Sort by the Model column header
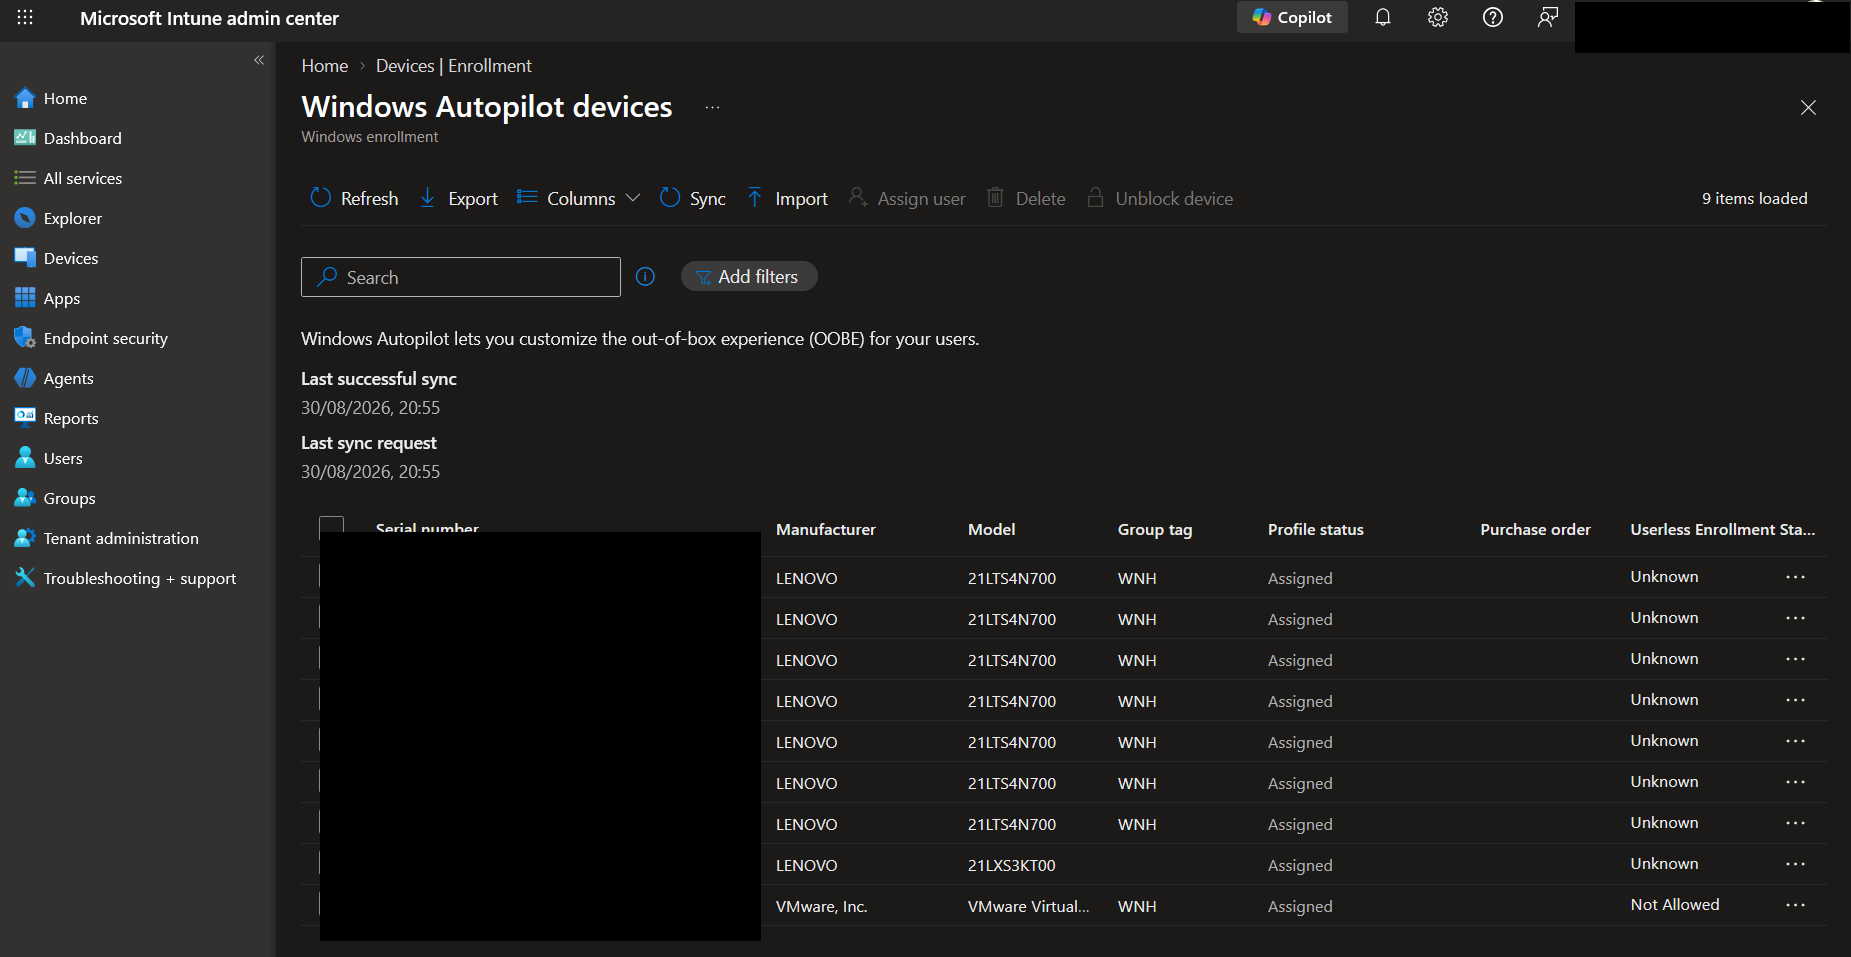The height and width of the screenshot is (957, 1851). tap(992, 530)
